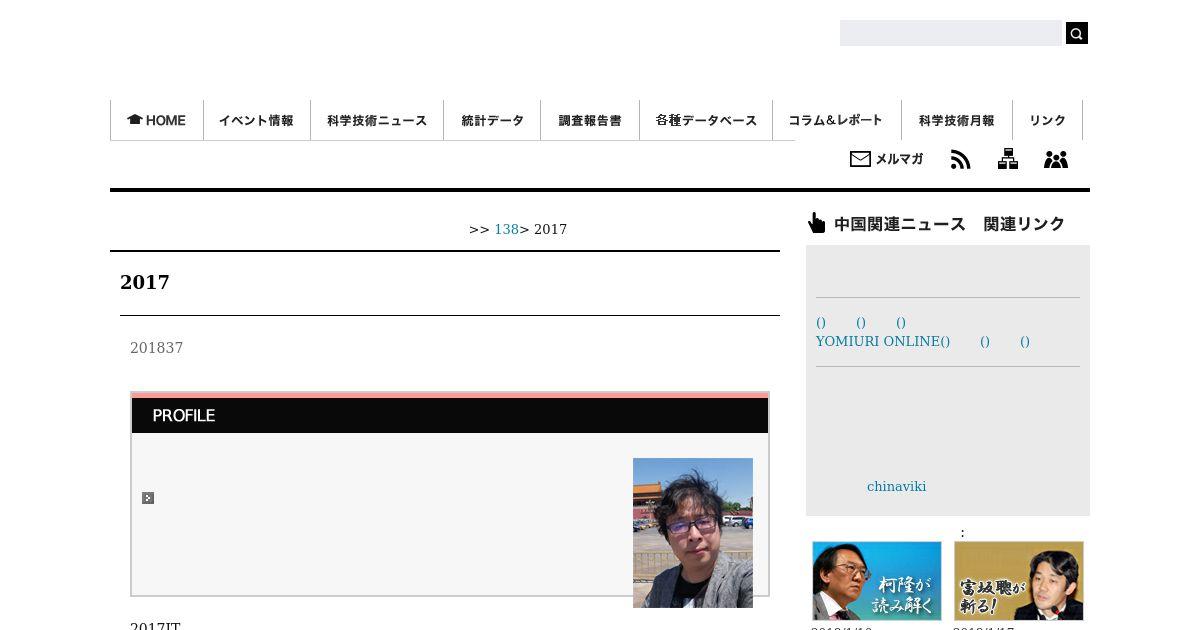This screenshot has height=630, width=1200.
Task: Open the リンク menu
Action: tap(1047, 120)
